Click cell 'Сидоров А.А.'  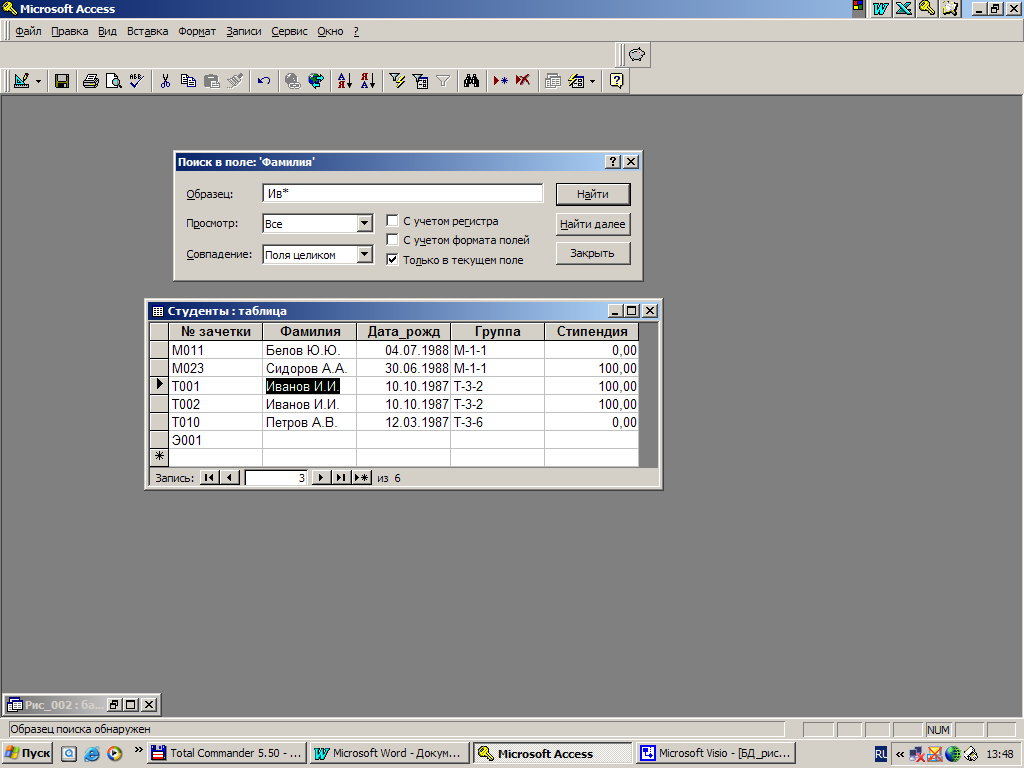(x=310, y=368)
